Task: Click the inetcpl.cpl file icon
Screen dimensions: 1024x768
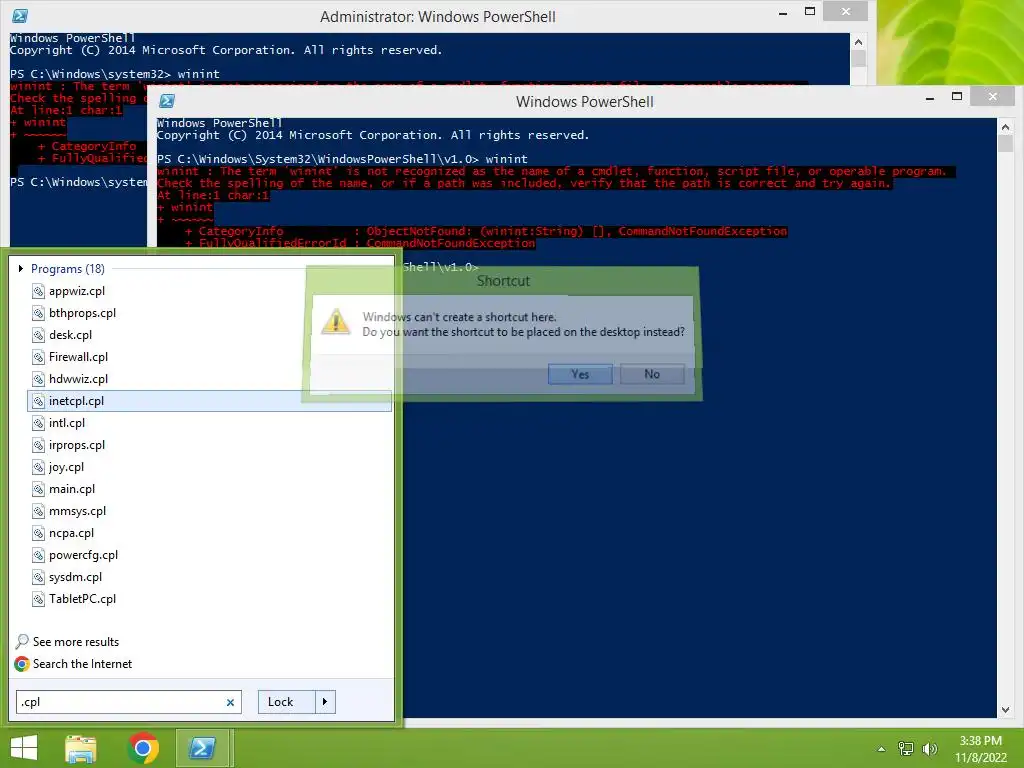Action: click(x=39, y=401)
